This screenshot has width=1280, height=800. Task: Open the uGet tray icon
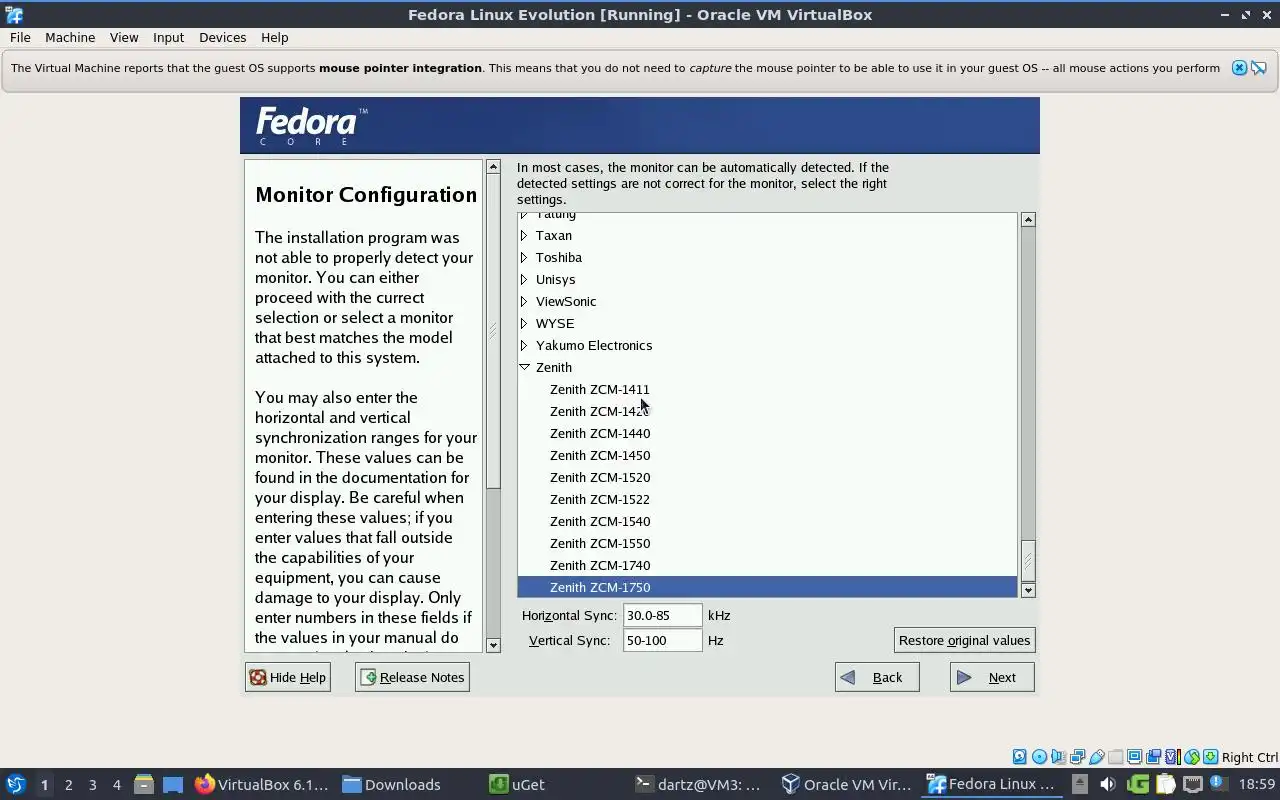click(x=1138, y=784)
